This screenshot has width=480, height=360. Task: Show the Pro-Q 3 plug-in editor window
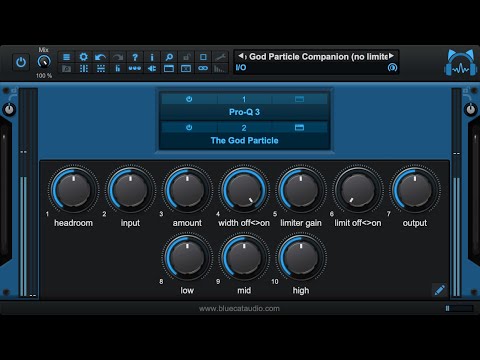(x=299, y=99)
